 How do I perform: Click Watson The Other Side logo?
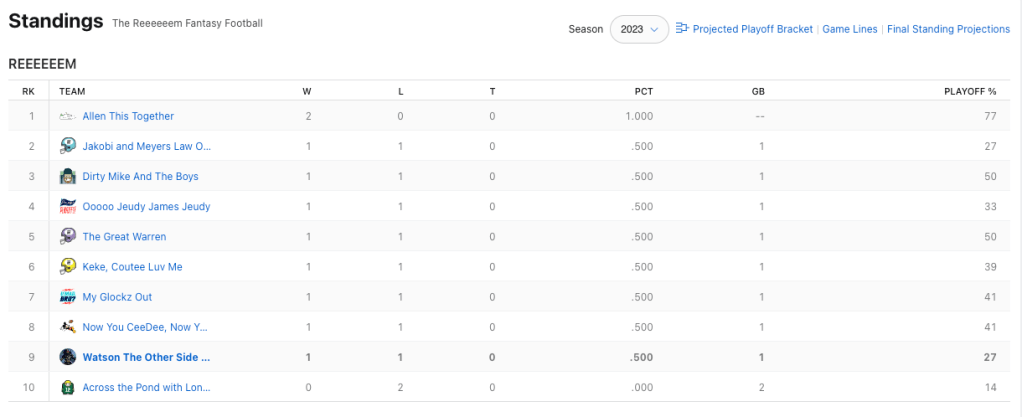click(68, 357)
